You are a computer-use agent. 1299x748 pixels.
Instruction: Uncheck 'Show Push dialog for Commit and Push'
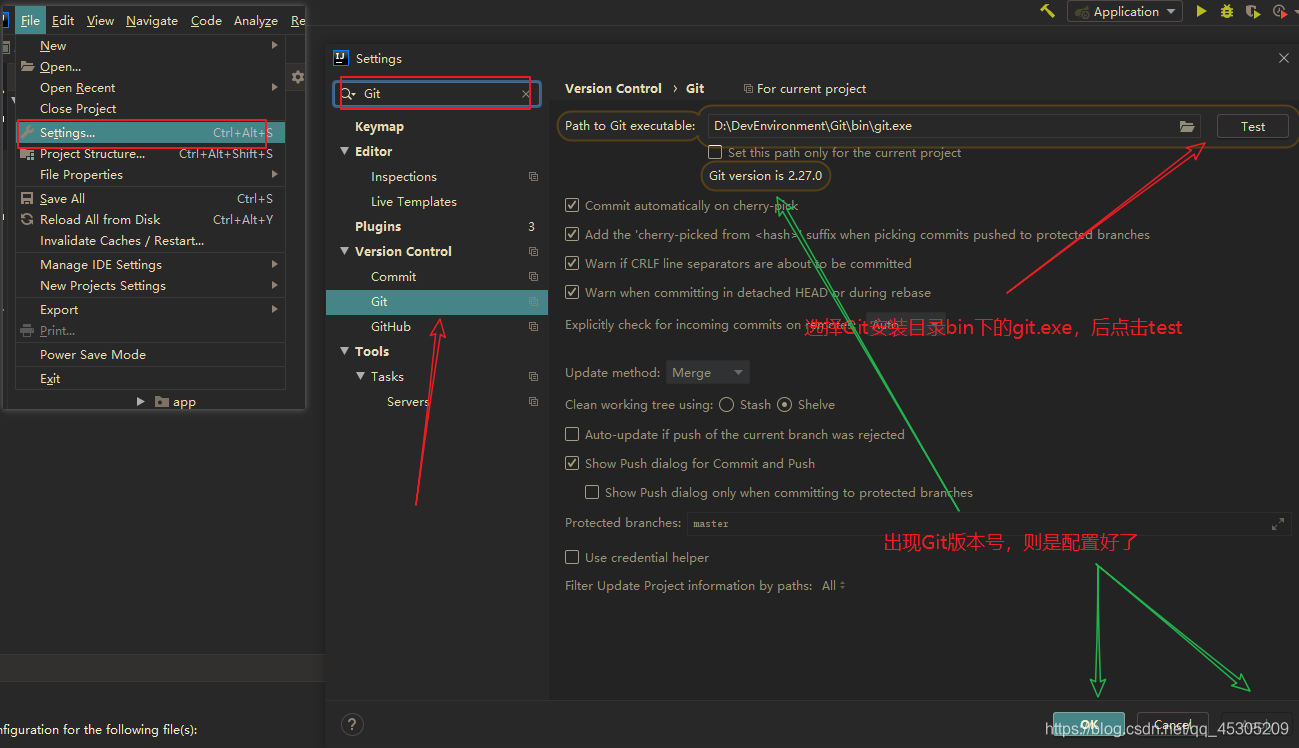(572, 463)
